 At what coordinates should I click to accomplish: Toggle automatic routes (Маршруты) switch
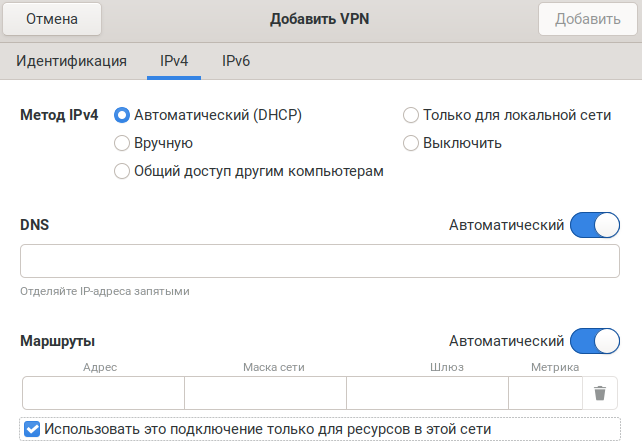[x=595, y=342]
